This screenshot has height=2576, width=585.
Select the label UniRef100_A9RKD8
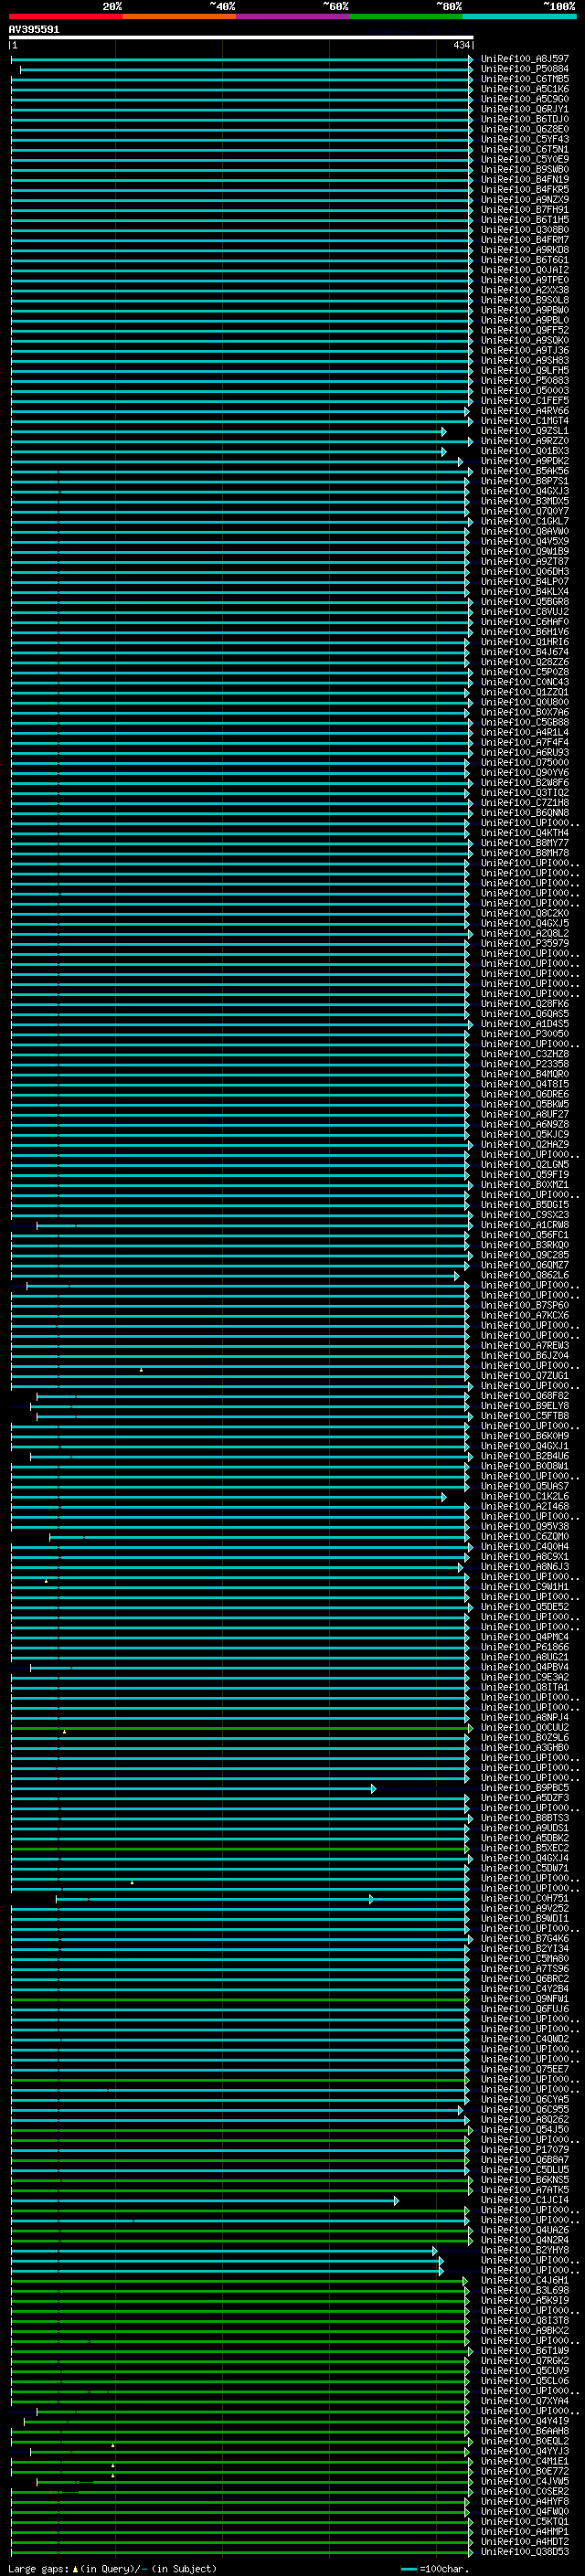524,250
